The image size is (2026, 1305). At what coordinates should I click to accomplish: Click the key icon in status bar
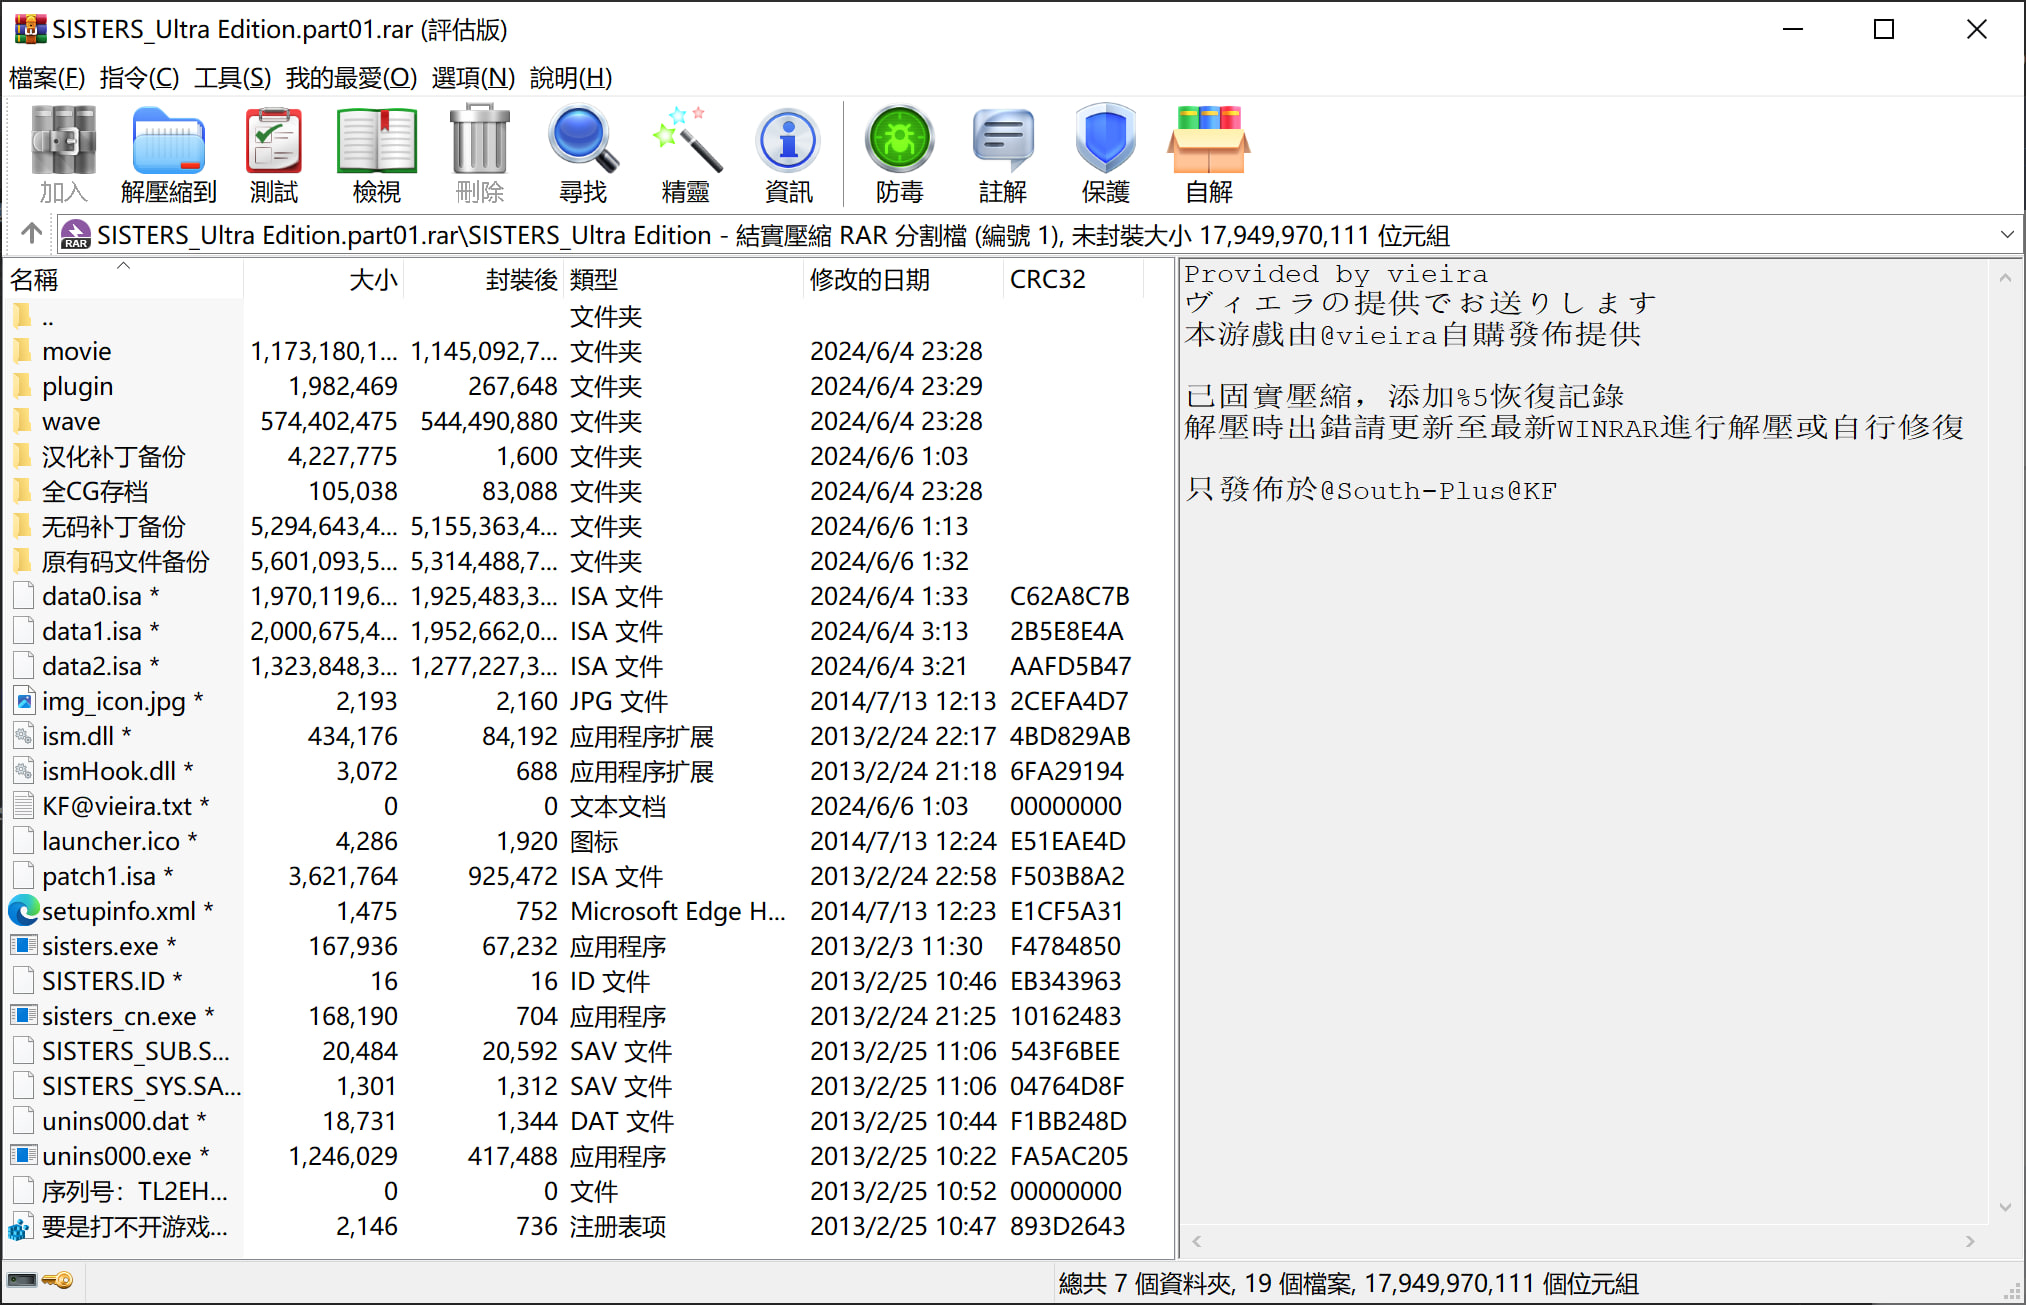[x=58, y=1280]
